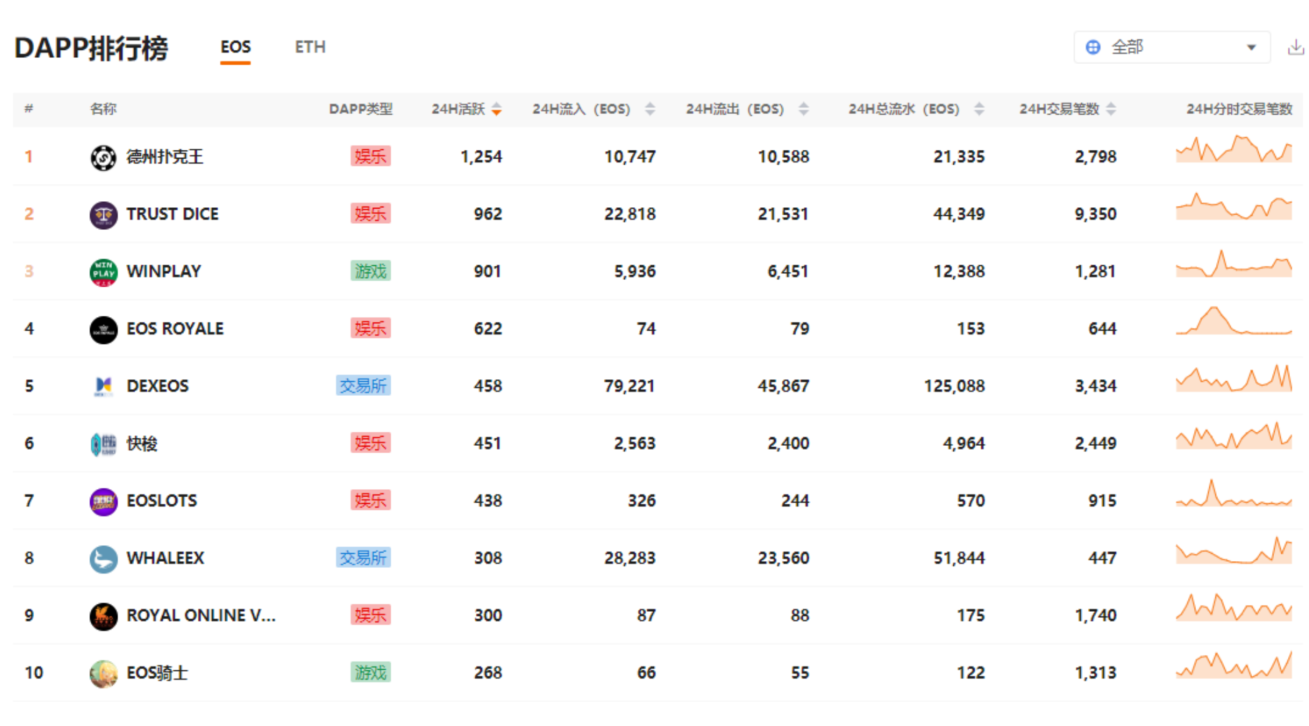The image size is (1309, 726).
Task: Click the WHALEEX logo icon
Action: [x=103, y=558]
